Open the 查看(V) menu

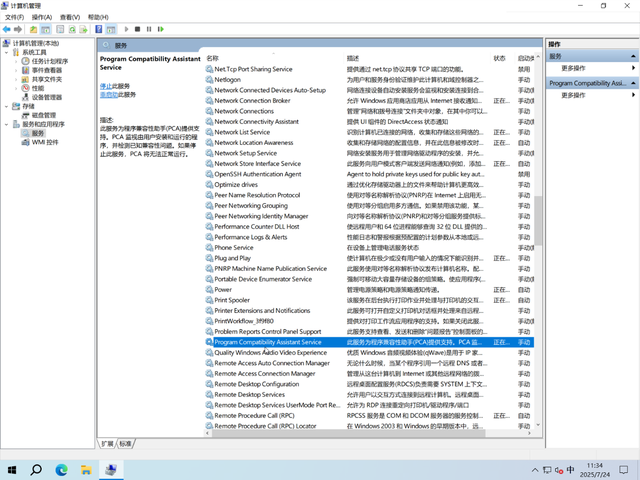pyautogui.click(x=70, y=17)
